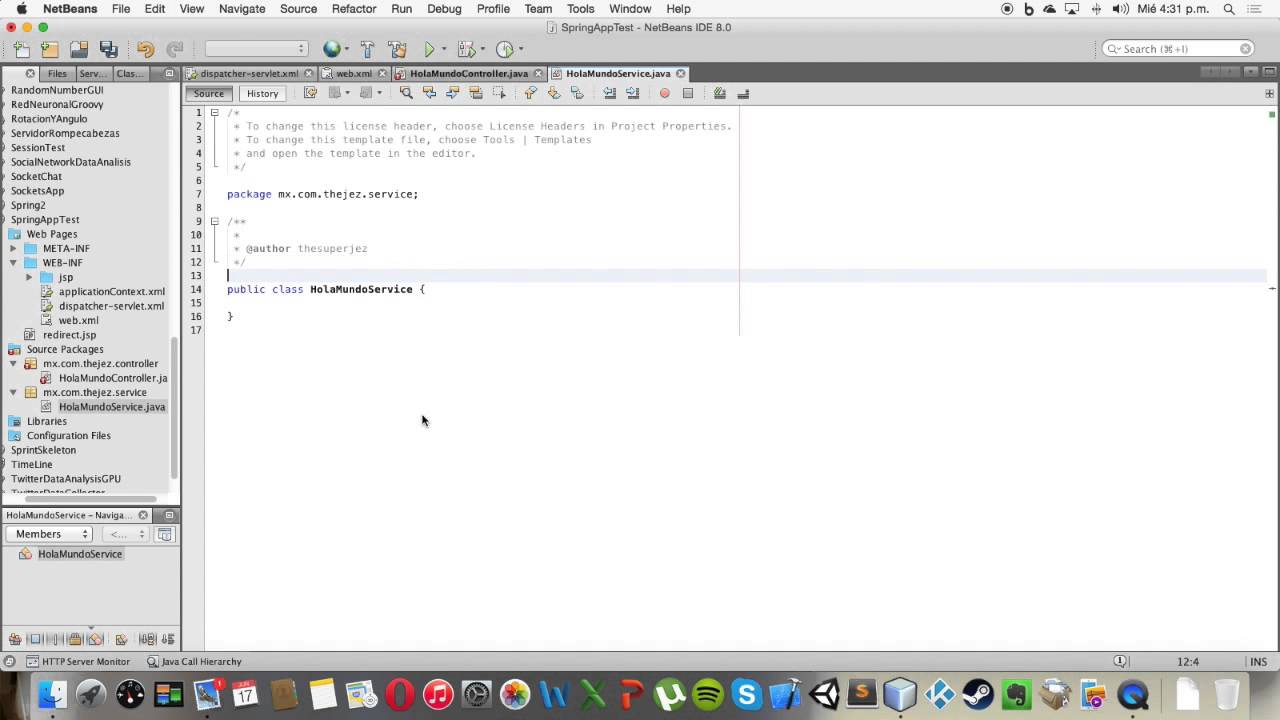The width and height of the screenshot is (1280, 720).
Task: Click the Search input field
Action: pyautogui.click(x=1178, y=49)
